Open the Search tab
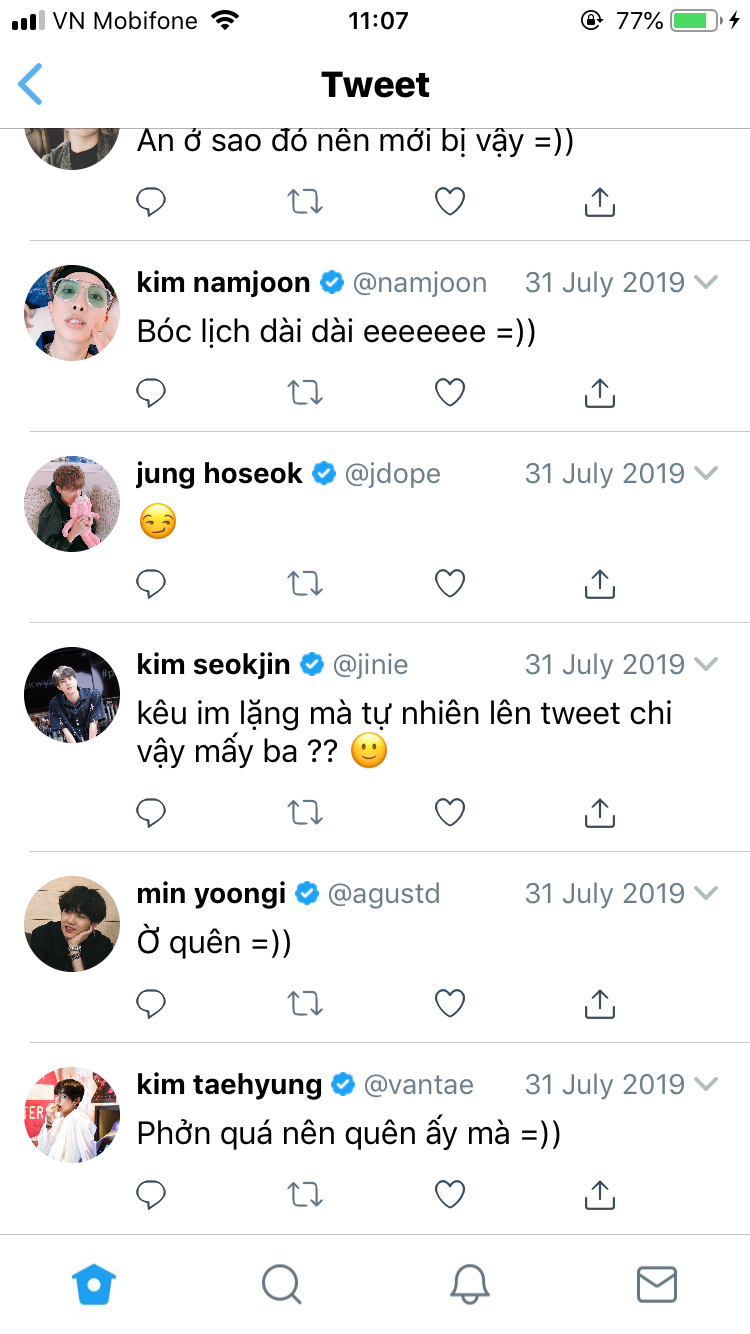The image size is (750, 1334). (281, 1284)
